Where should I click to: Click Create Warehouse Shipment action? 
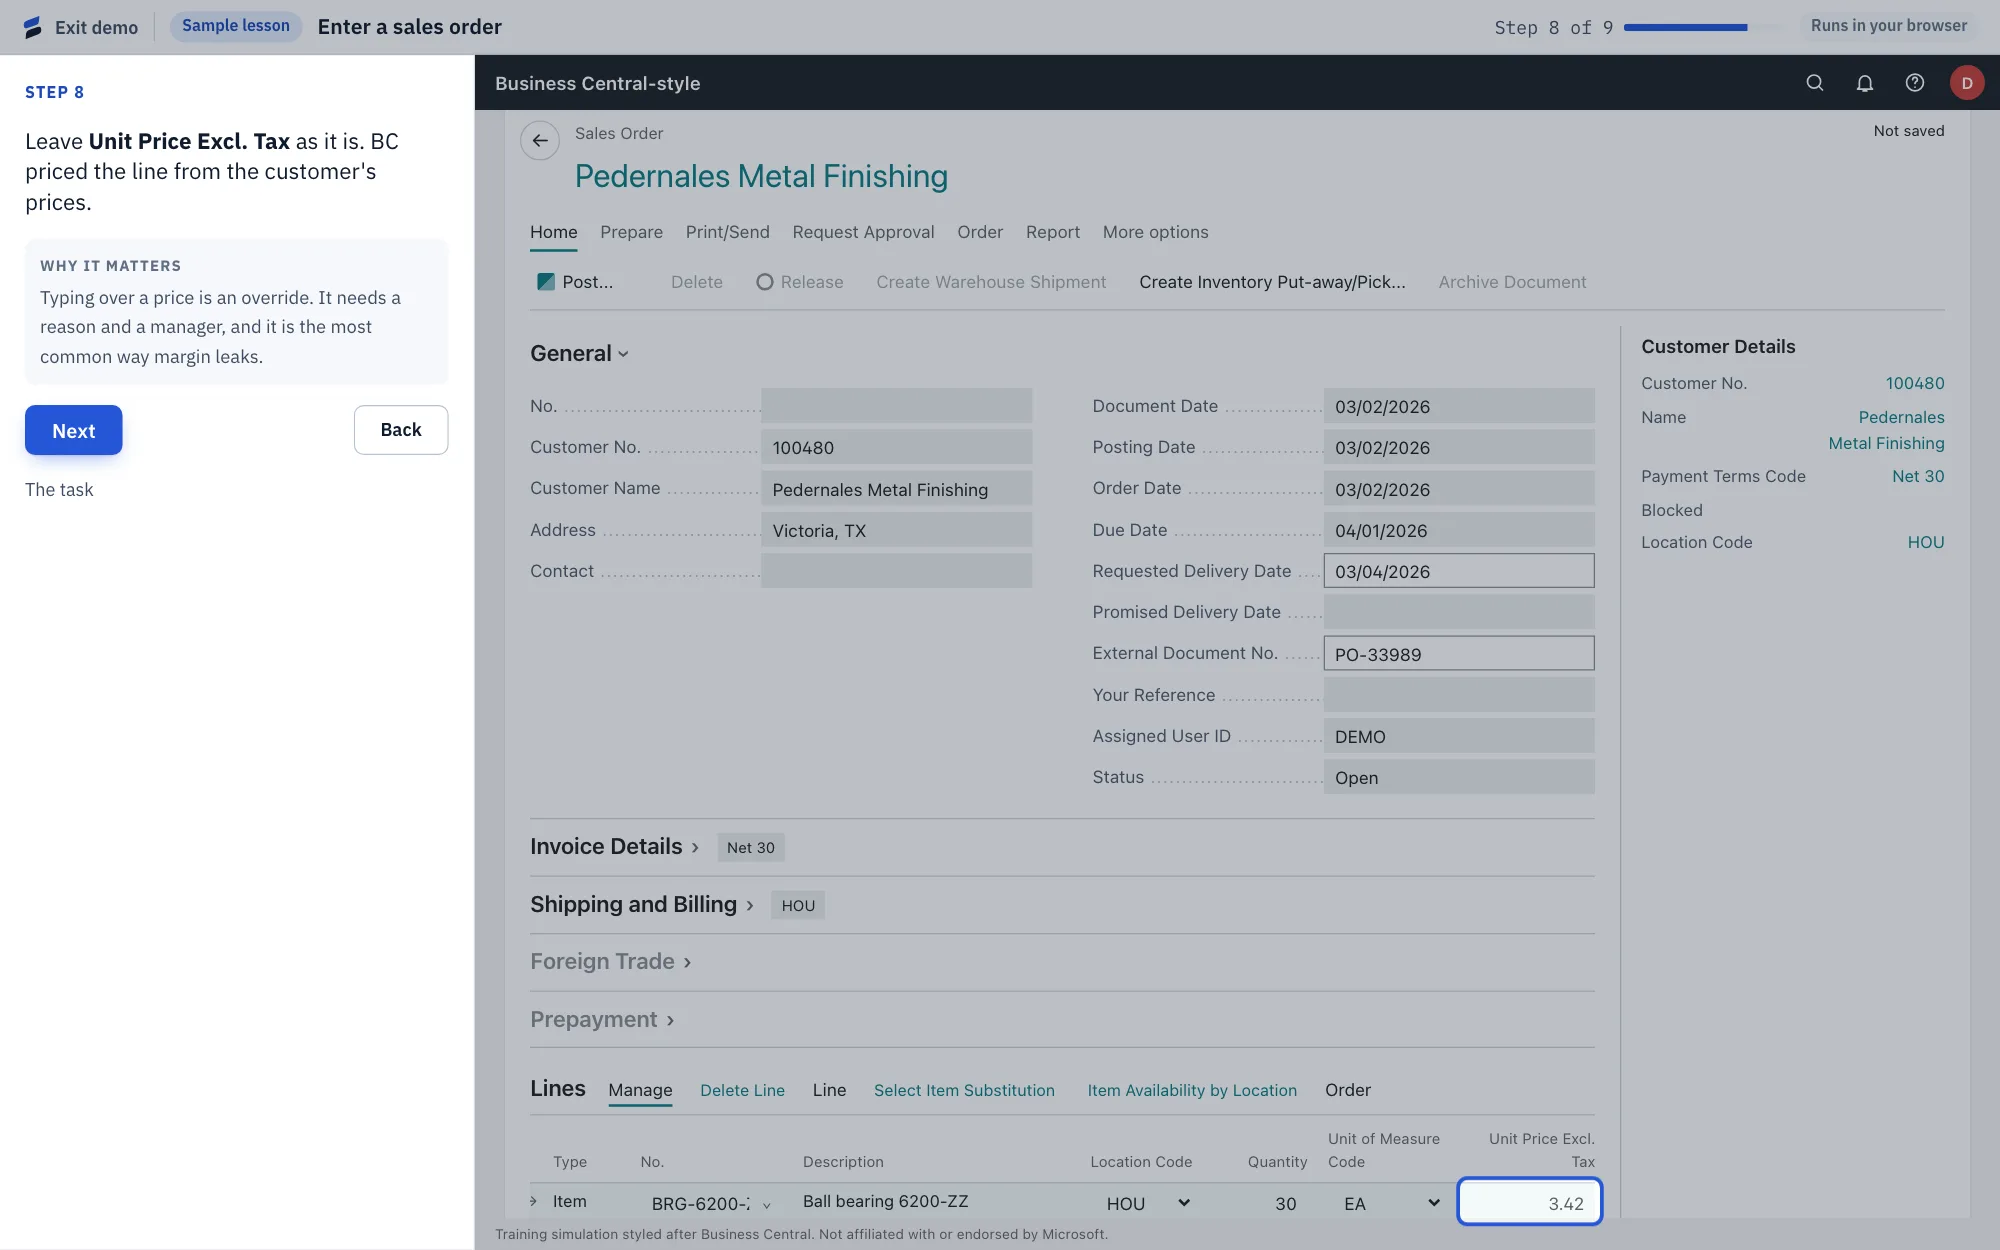click(x=991, y=282)
